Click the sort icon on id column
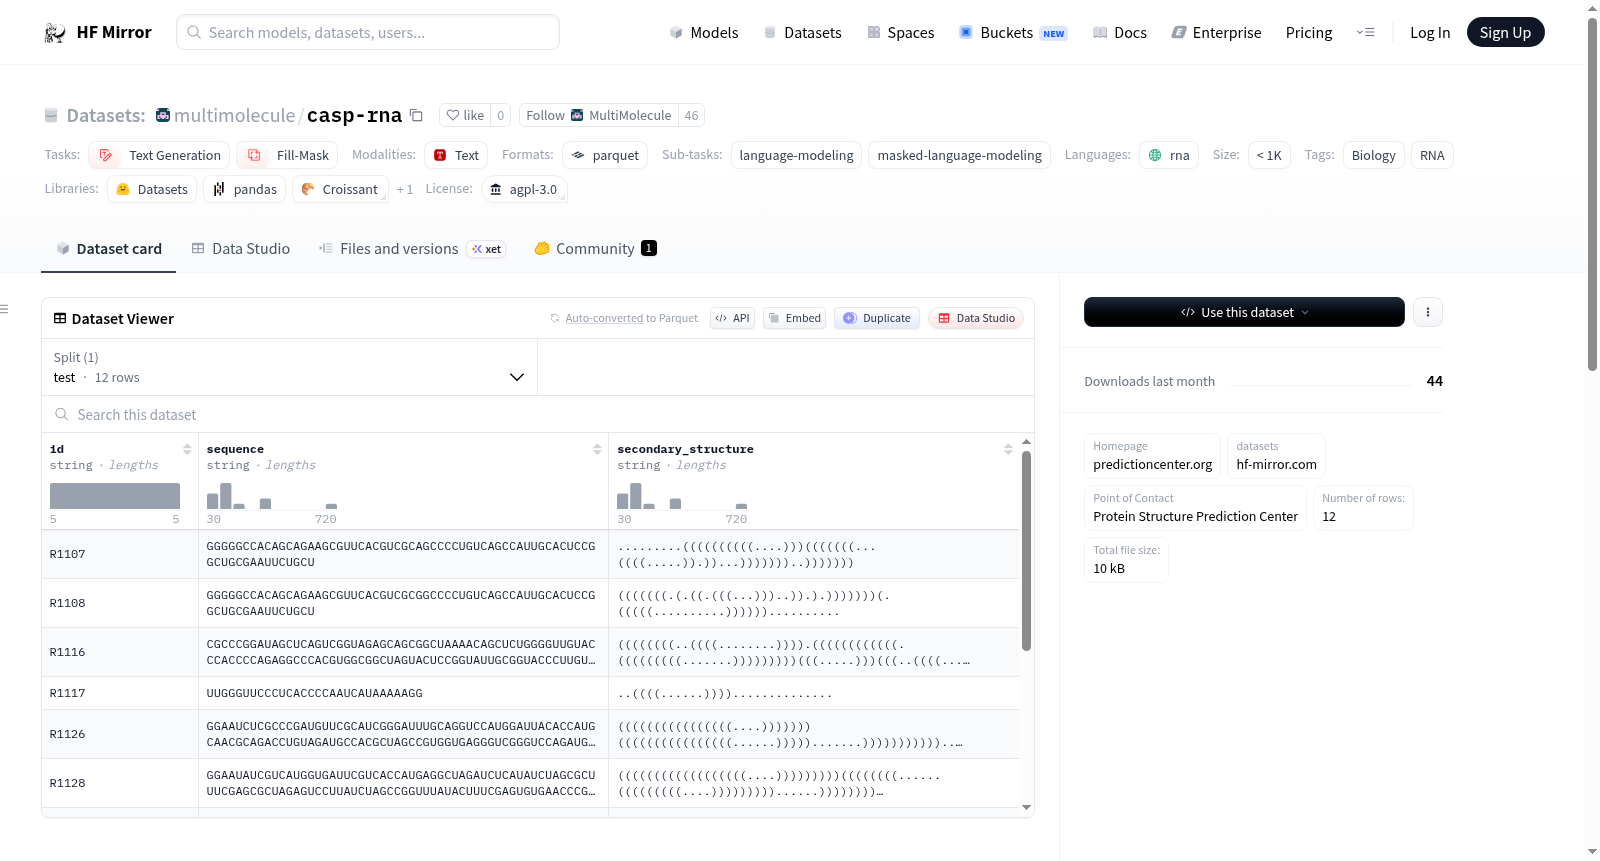Screen dimensions: 1600x861 tap(187, 449)
